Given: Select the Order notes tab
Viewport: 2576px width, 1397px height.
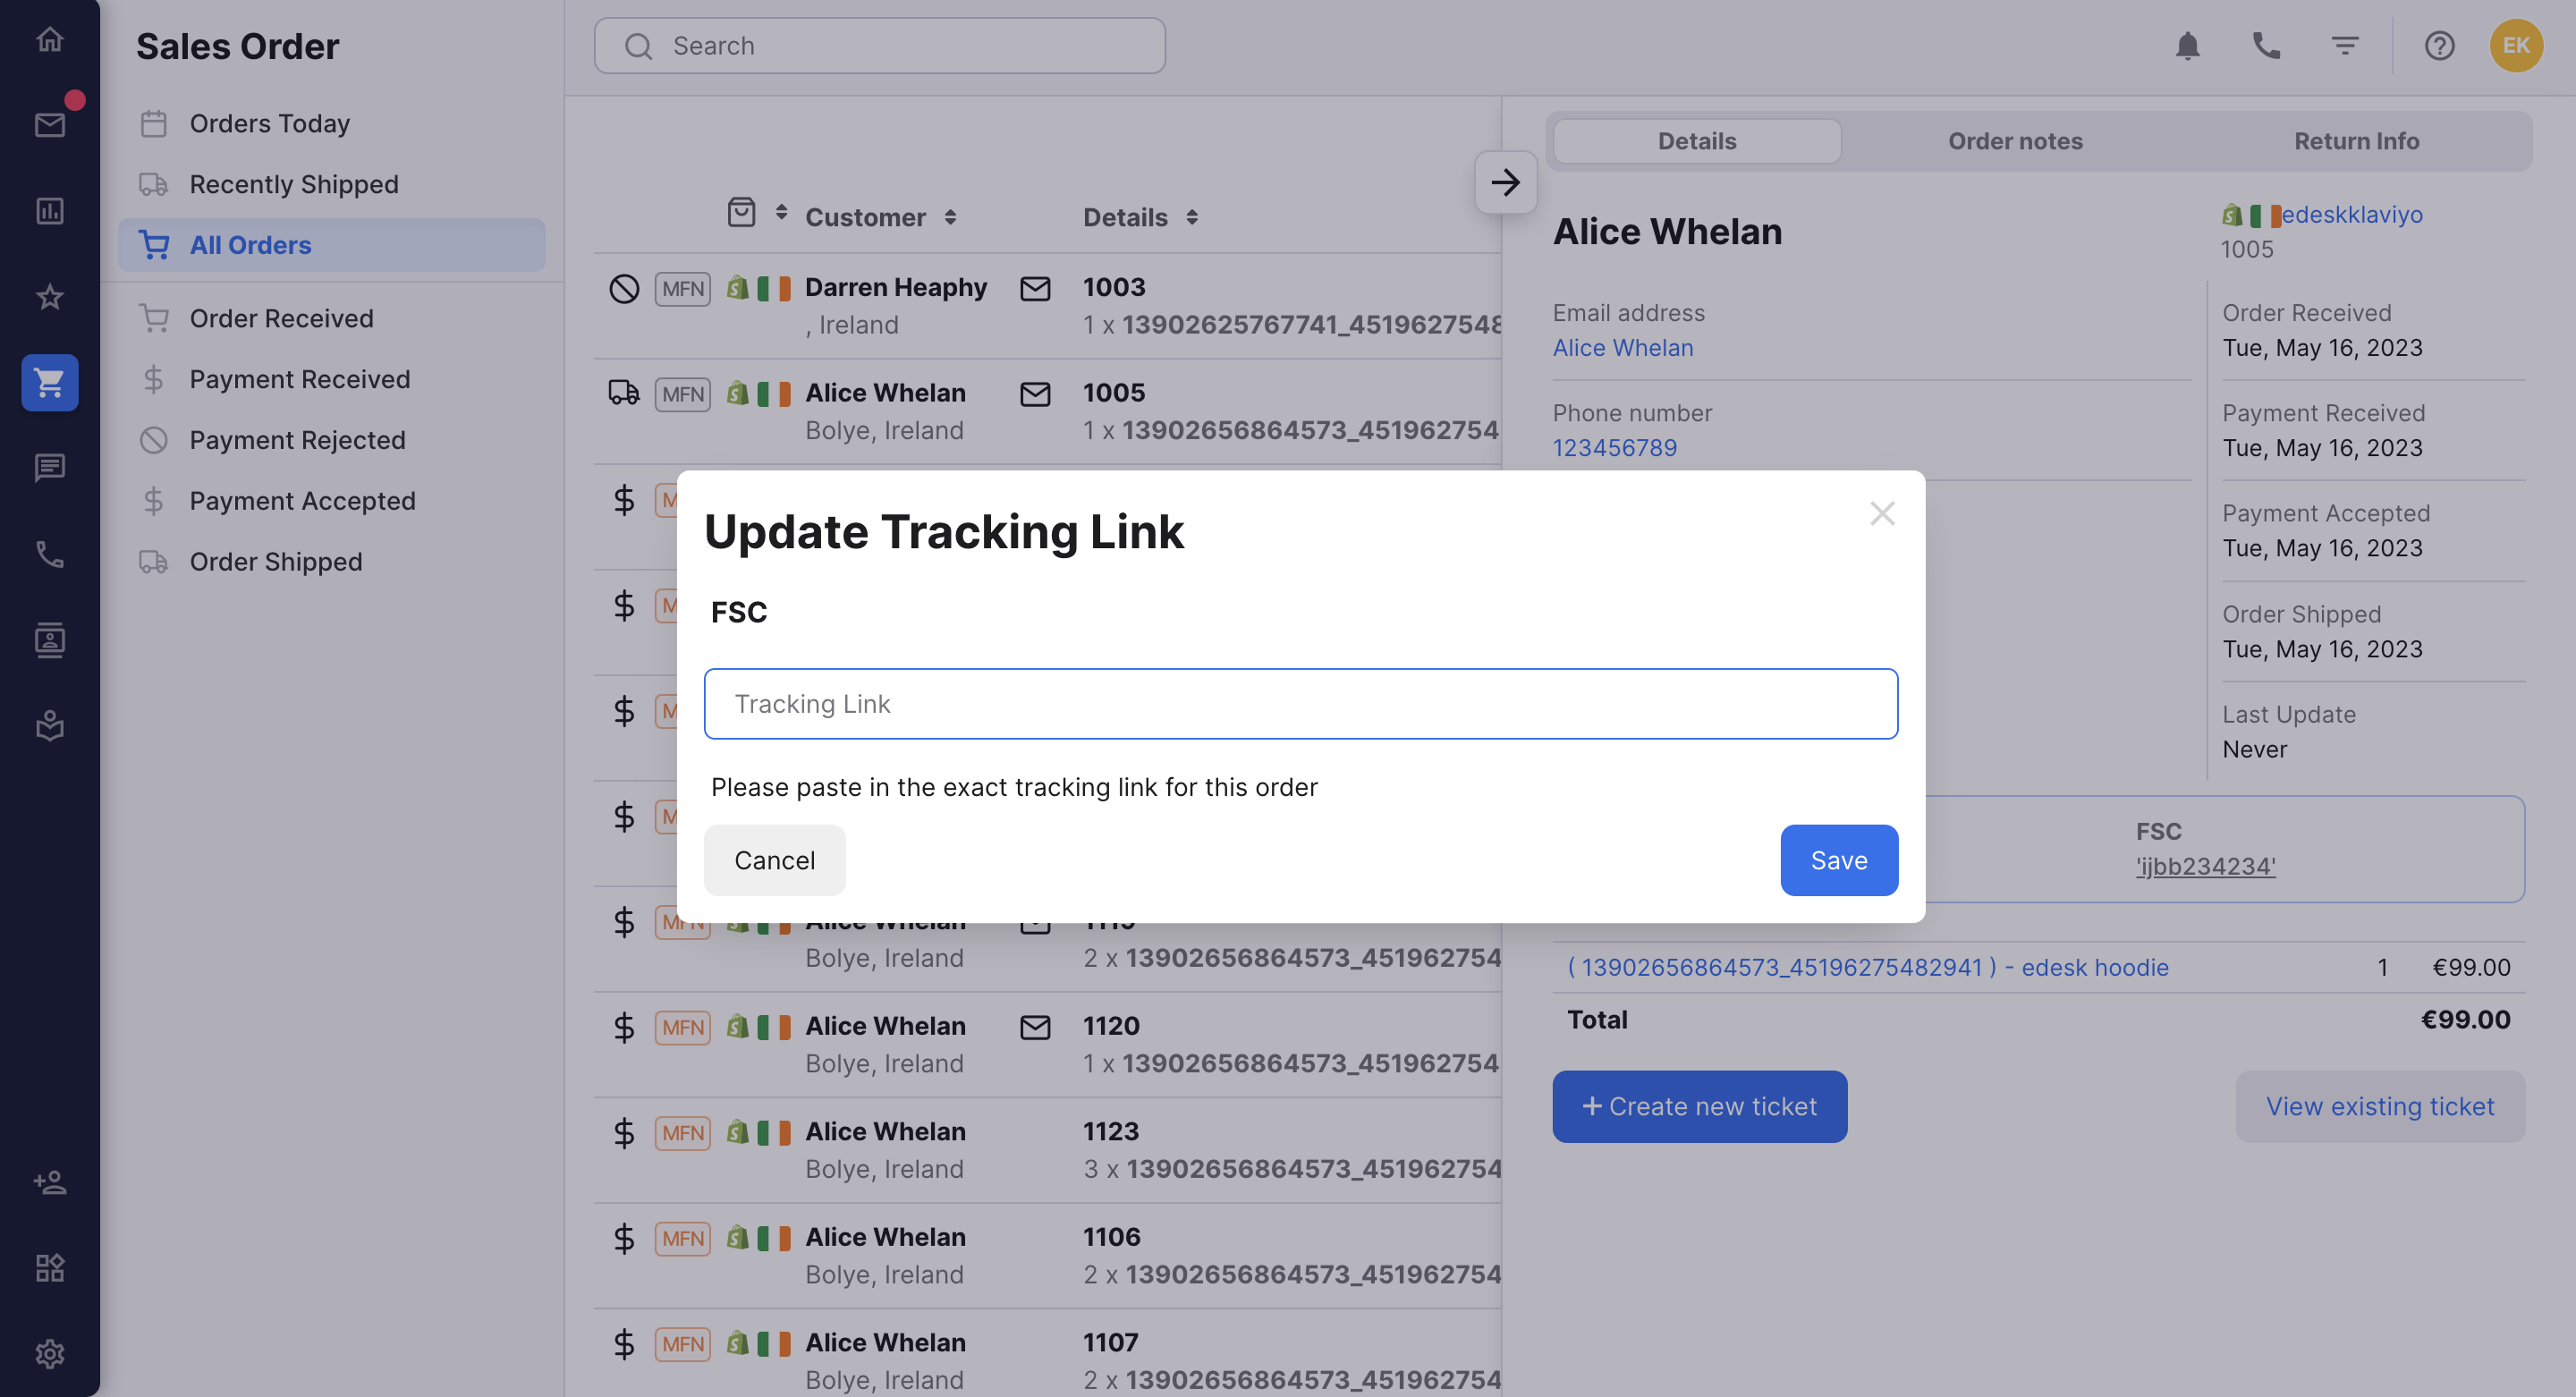Looking at the screenshot, I should [x=2015, y=141].
